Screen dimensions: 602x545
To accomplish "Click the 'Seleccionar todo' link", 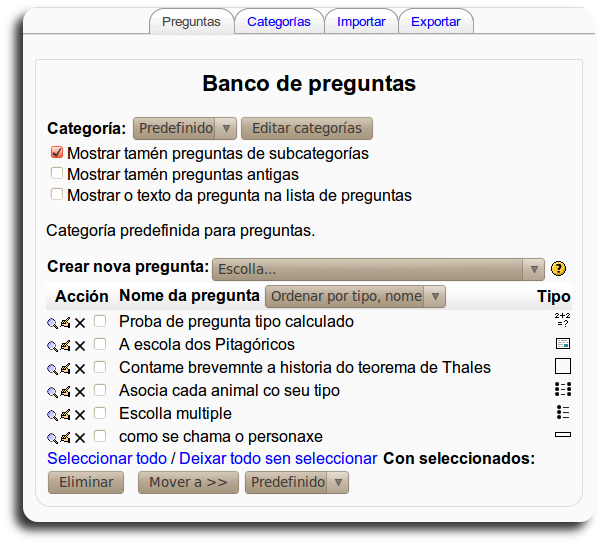I will pos(107,458).
